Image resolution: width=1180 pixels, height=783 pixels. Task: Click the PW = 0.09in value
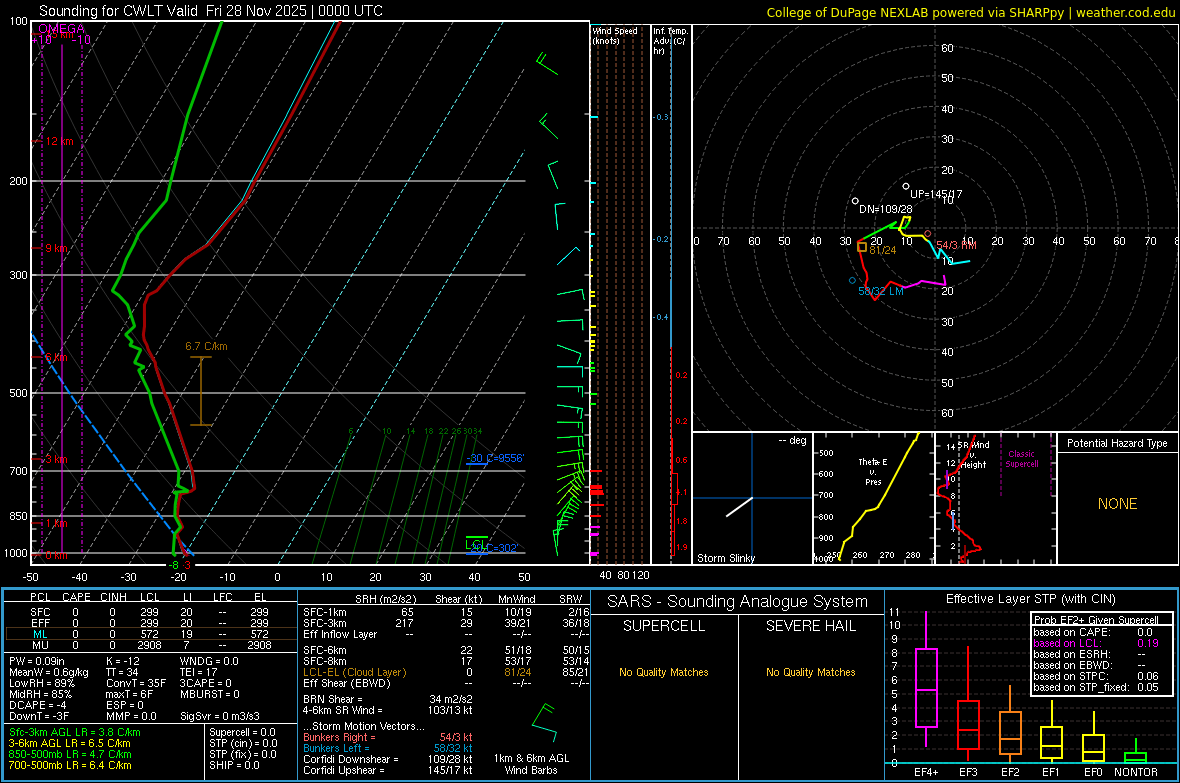pyautogui.click(x=36, y=661)
